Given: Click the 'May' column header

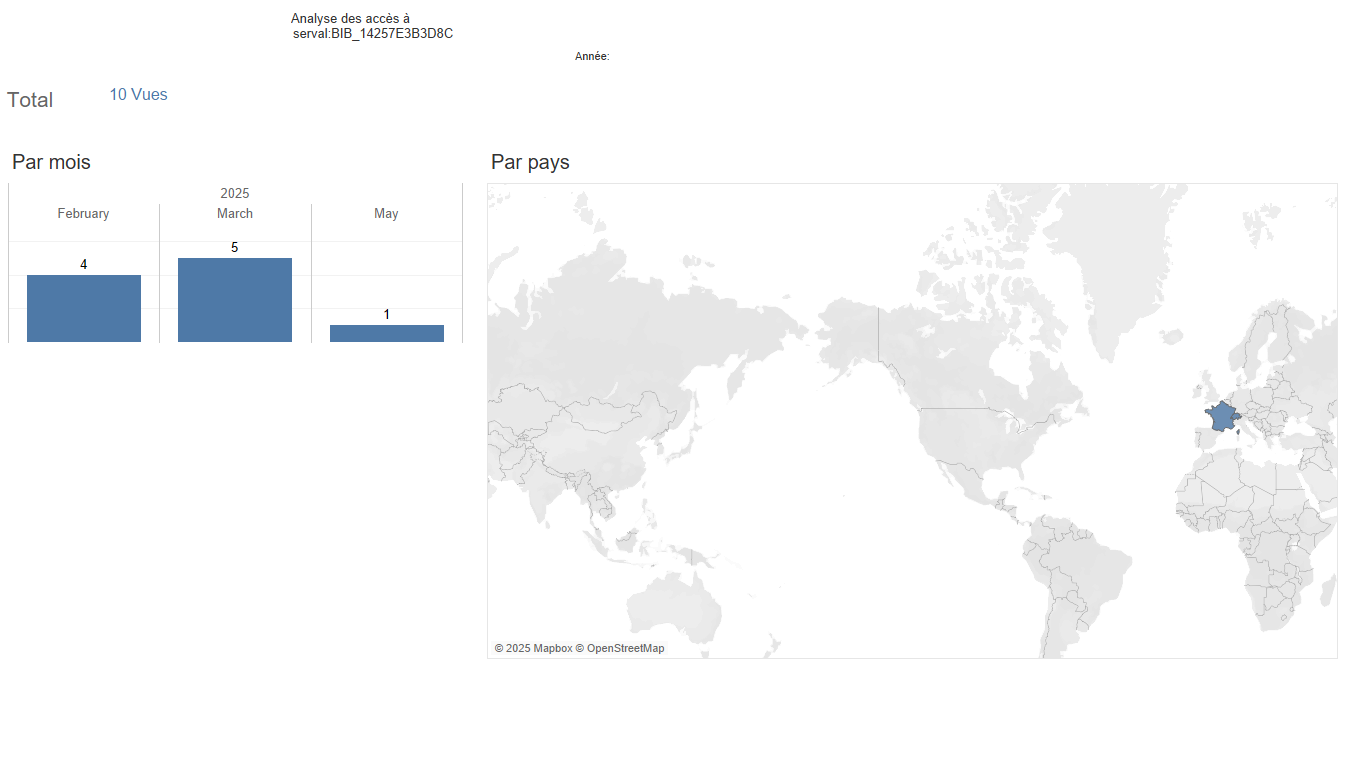Looking at the screenshot, I should click(386, 214).
